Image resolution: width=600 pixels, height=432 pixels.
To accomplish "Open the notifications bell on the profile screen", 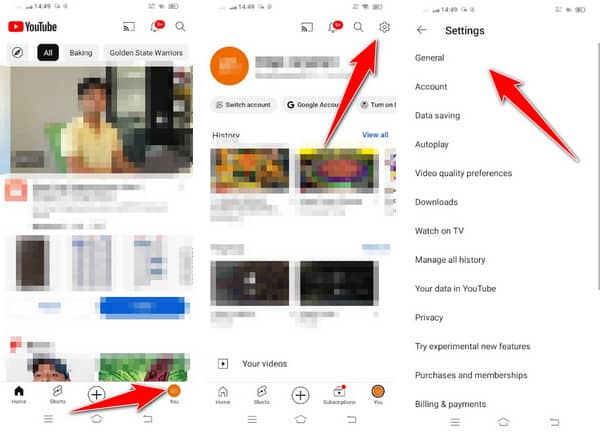I will 334,27.
